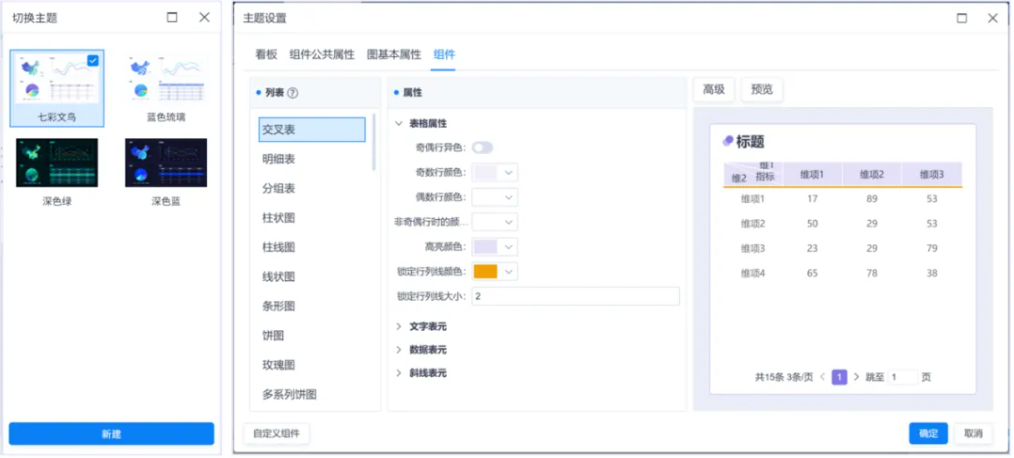
Task: Select the 深色绿 theme thumbnail
Action: coord(56,163)
